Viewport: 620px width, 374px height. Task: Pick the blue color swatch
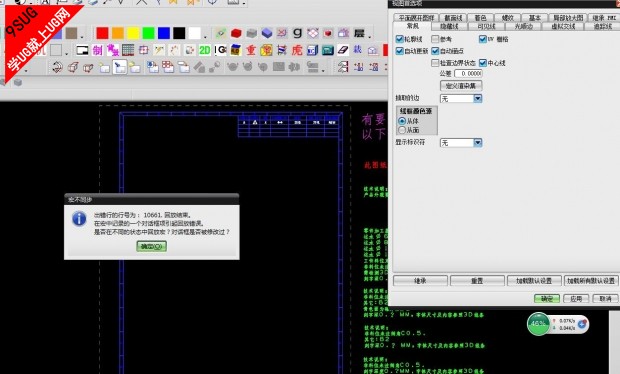(x=164, y=33)
